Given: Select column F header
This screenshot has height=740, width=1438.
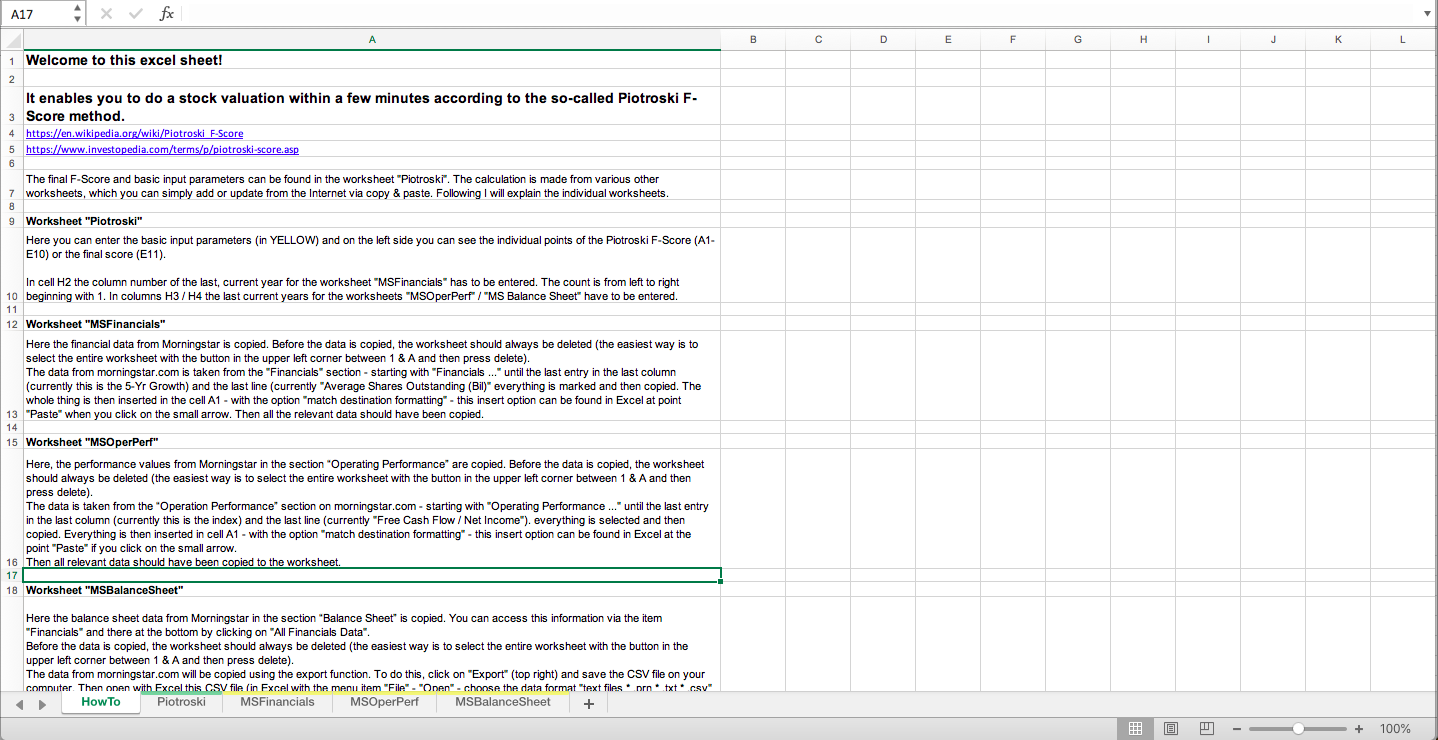Looking at the screenshot, I should 1013,40.
